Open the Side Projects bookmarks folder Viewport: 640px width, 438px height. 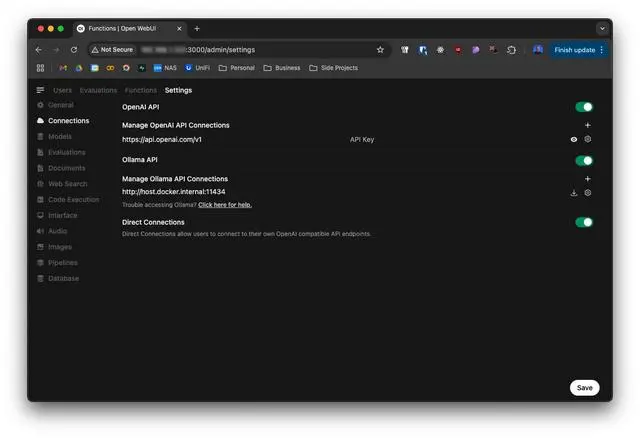point(333,68)
